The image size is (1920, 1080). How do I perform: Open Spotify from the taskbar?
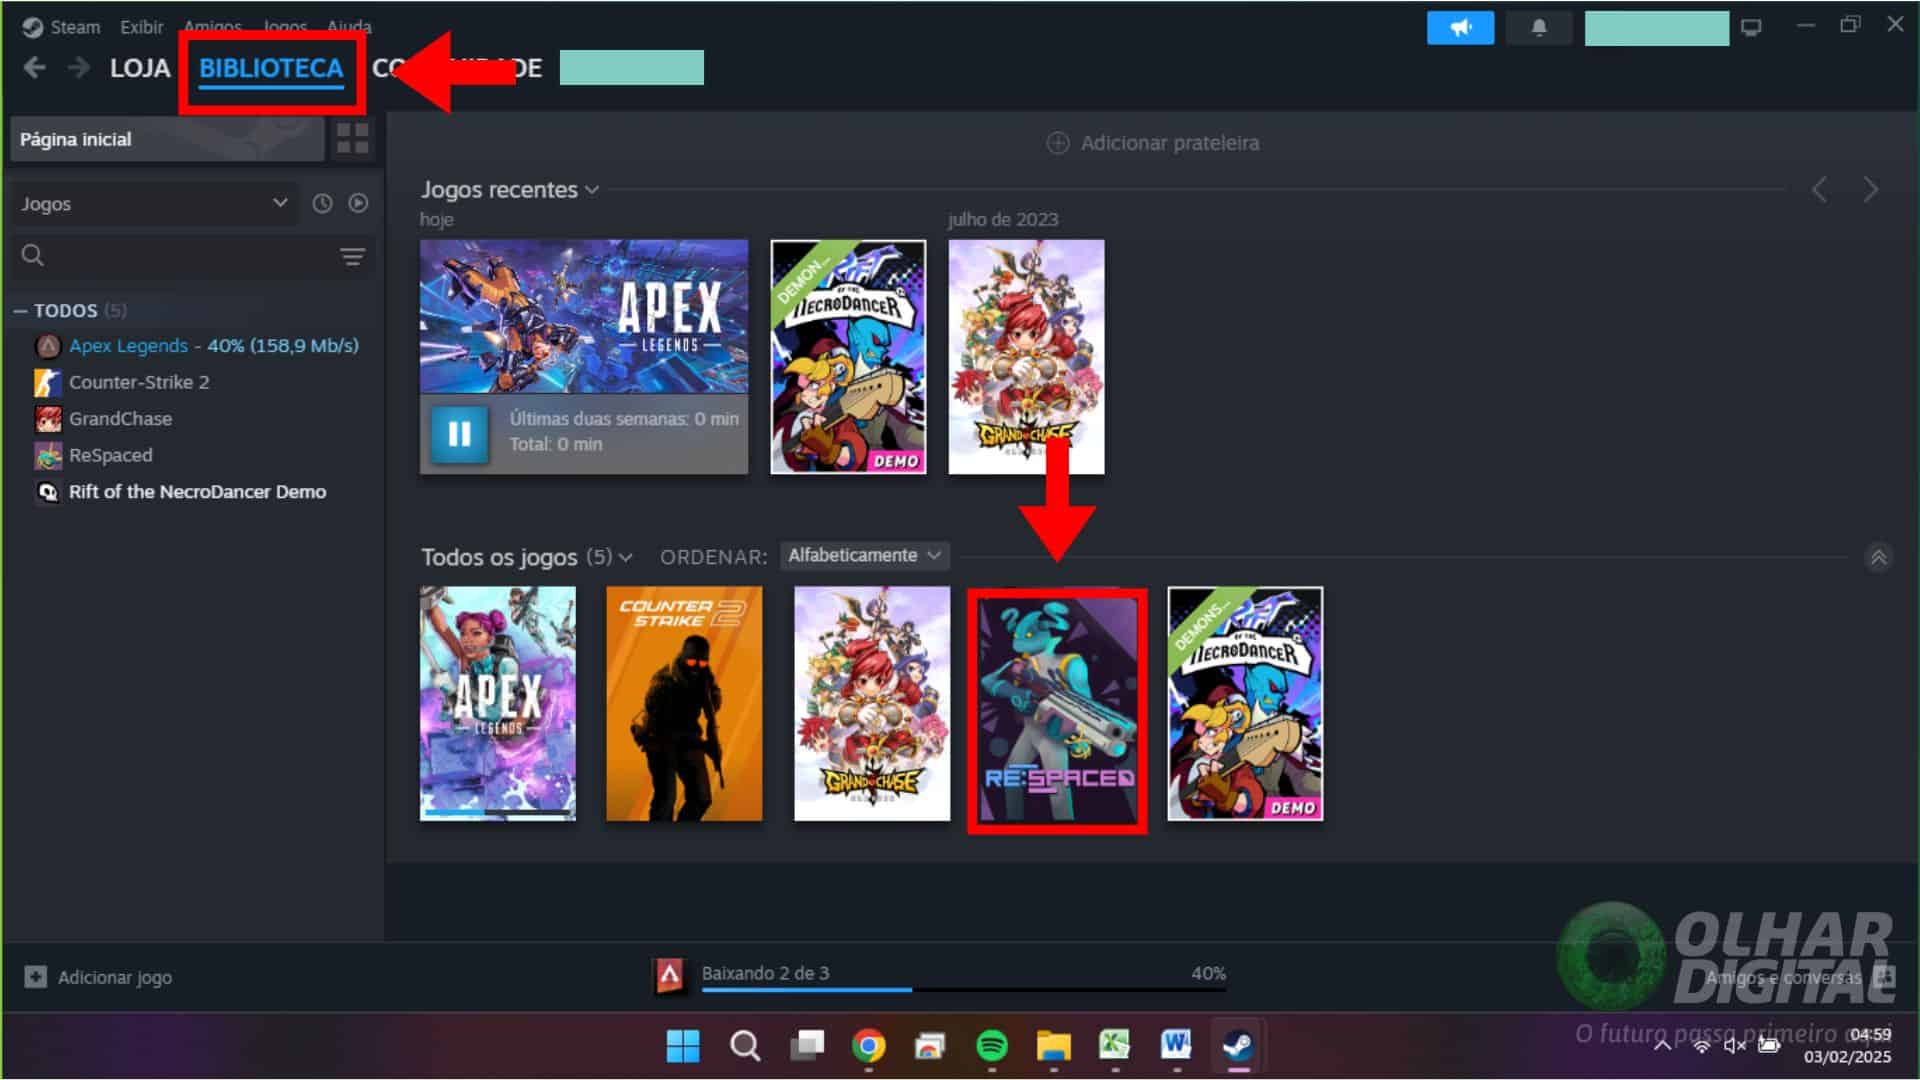pyautogui.click(x=992, y=1046)
